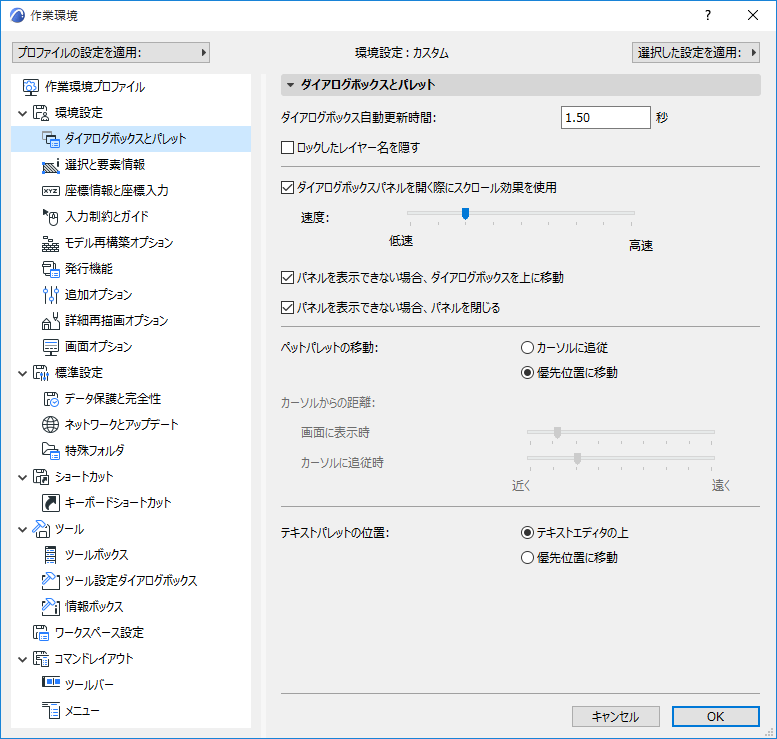Collapse the コマンドレイアウト tree group

coord(22,660)
